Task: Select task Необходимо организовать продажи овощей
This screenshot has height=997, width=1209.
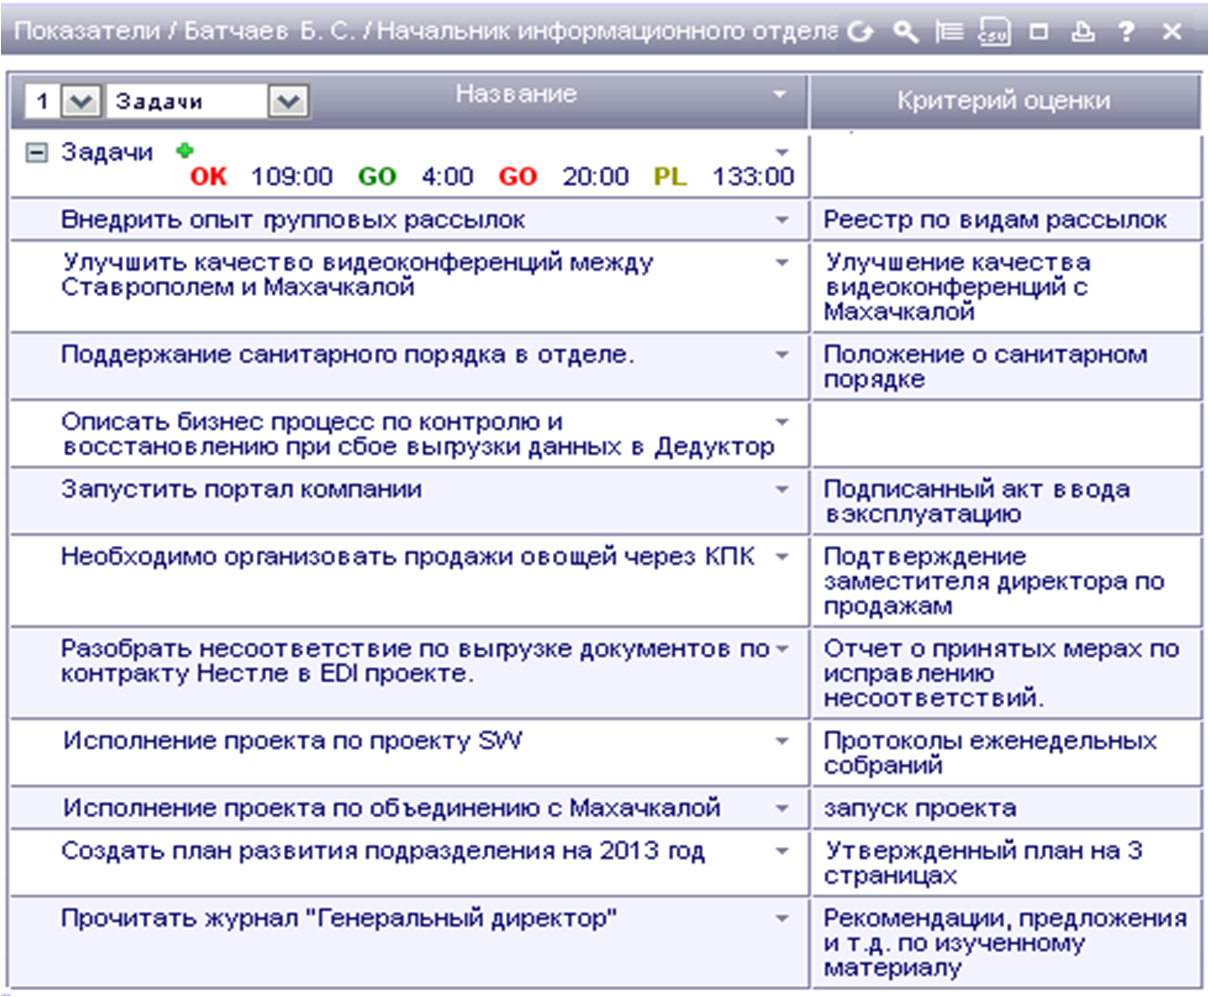Action: [x=408, y=557]
